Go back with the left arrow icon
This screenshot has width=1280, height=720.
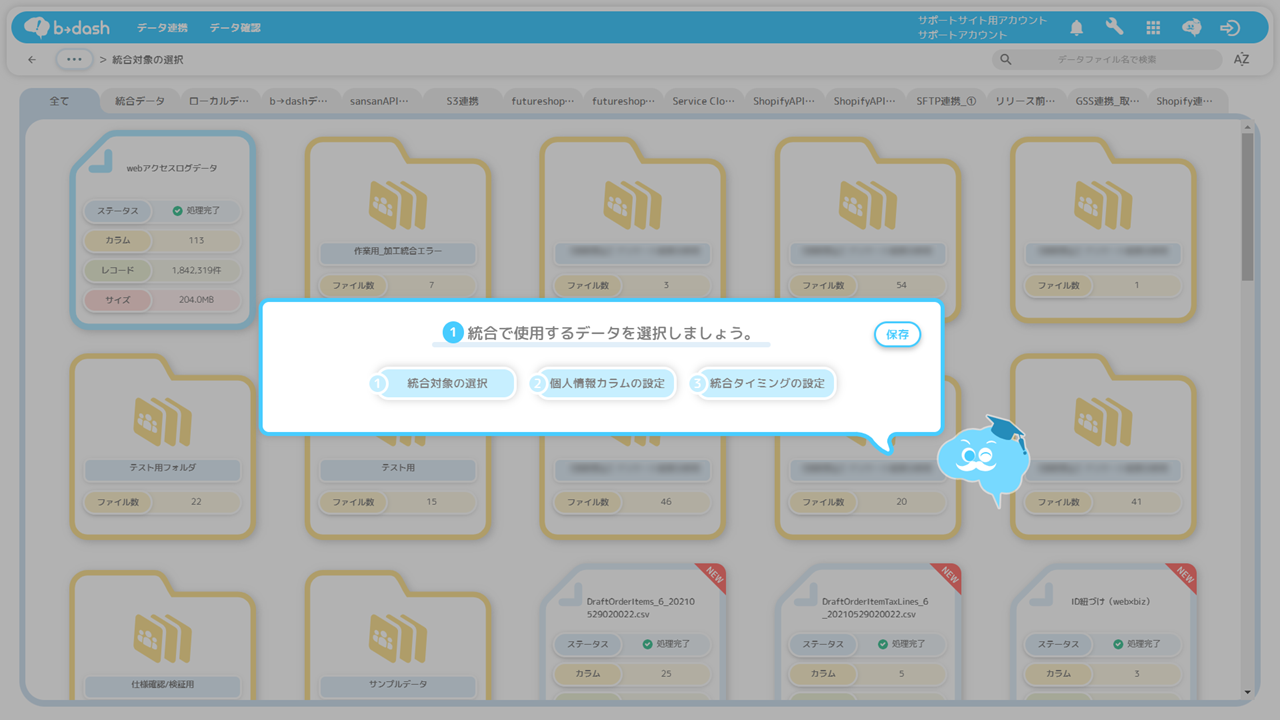(32, 60)
